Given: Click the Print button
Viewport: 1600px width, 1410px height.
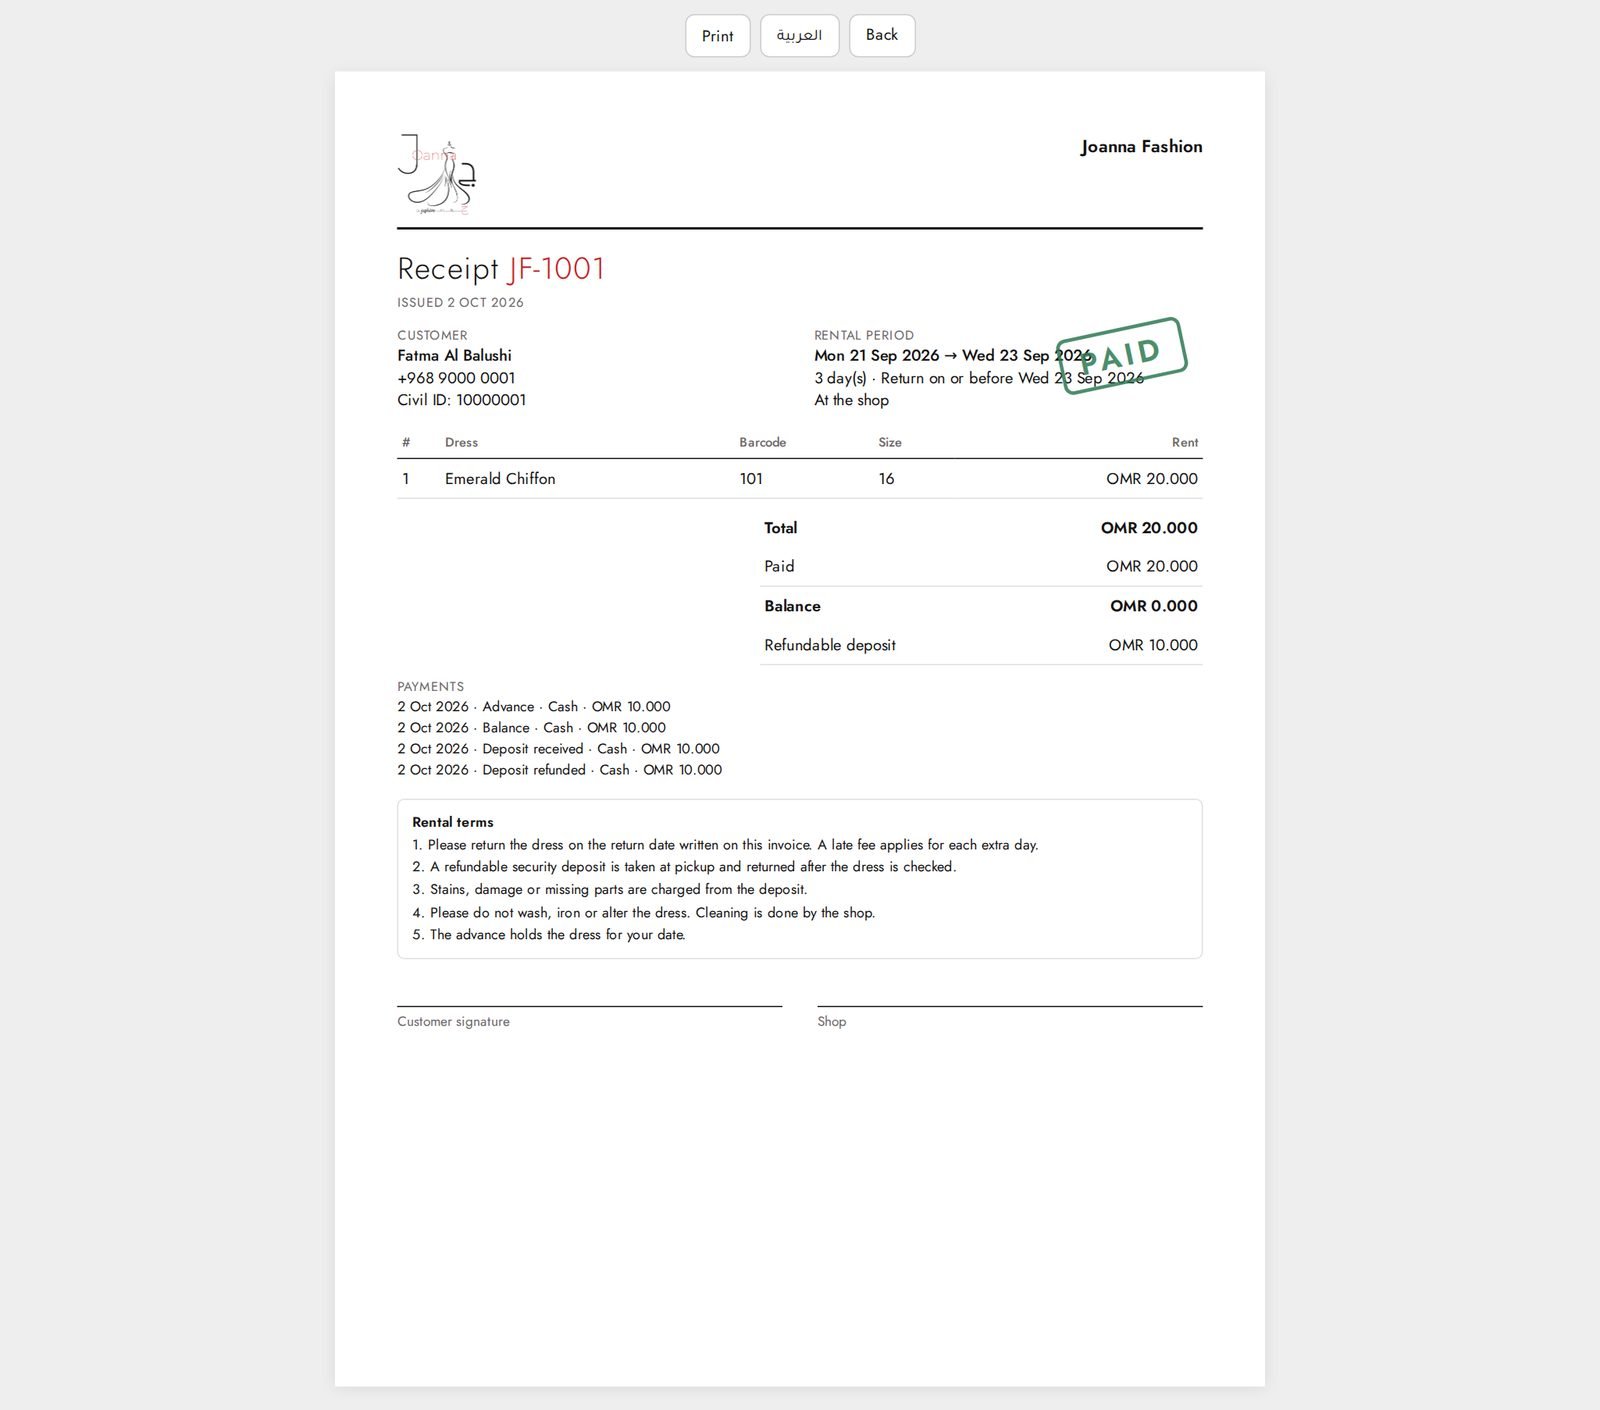Looking at the screenshot, I should (717, 36).
